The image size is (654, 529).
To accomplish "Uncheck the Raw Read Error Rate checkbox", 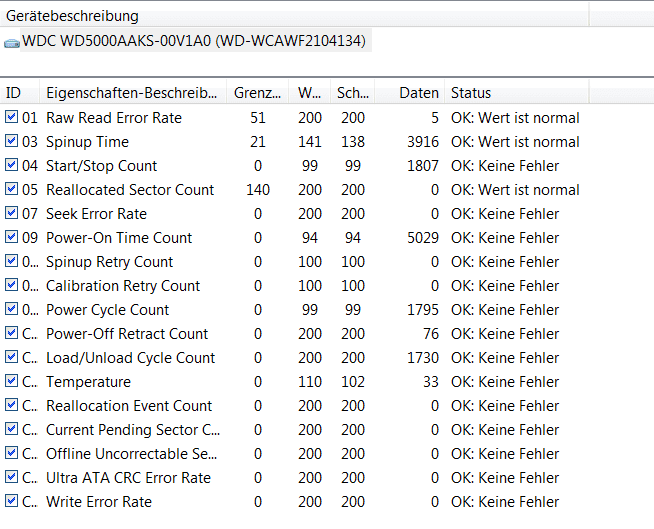I will pos(11,117).
